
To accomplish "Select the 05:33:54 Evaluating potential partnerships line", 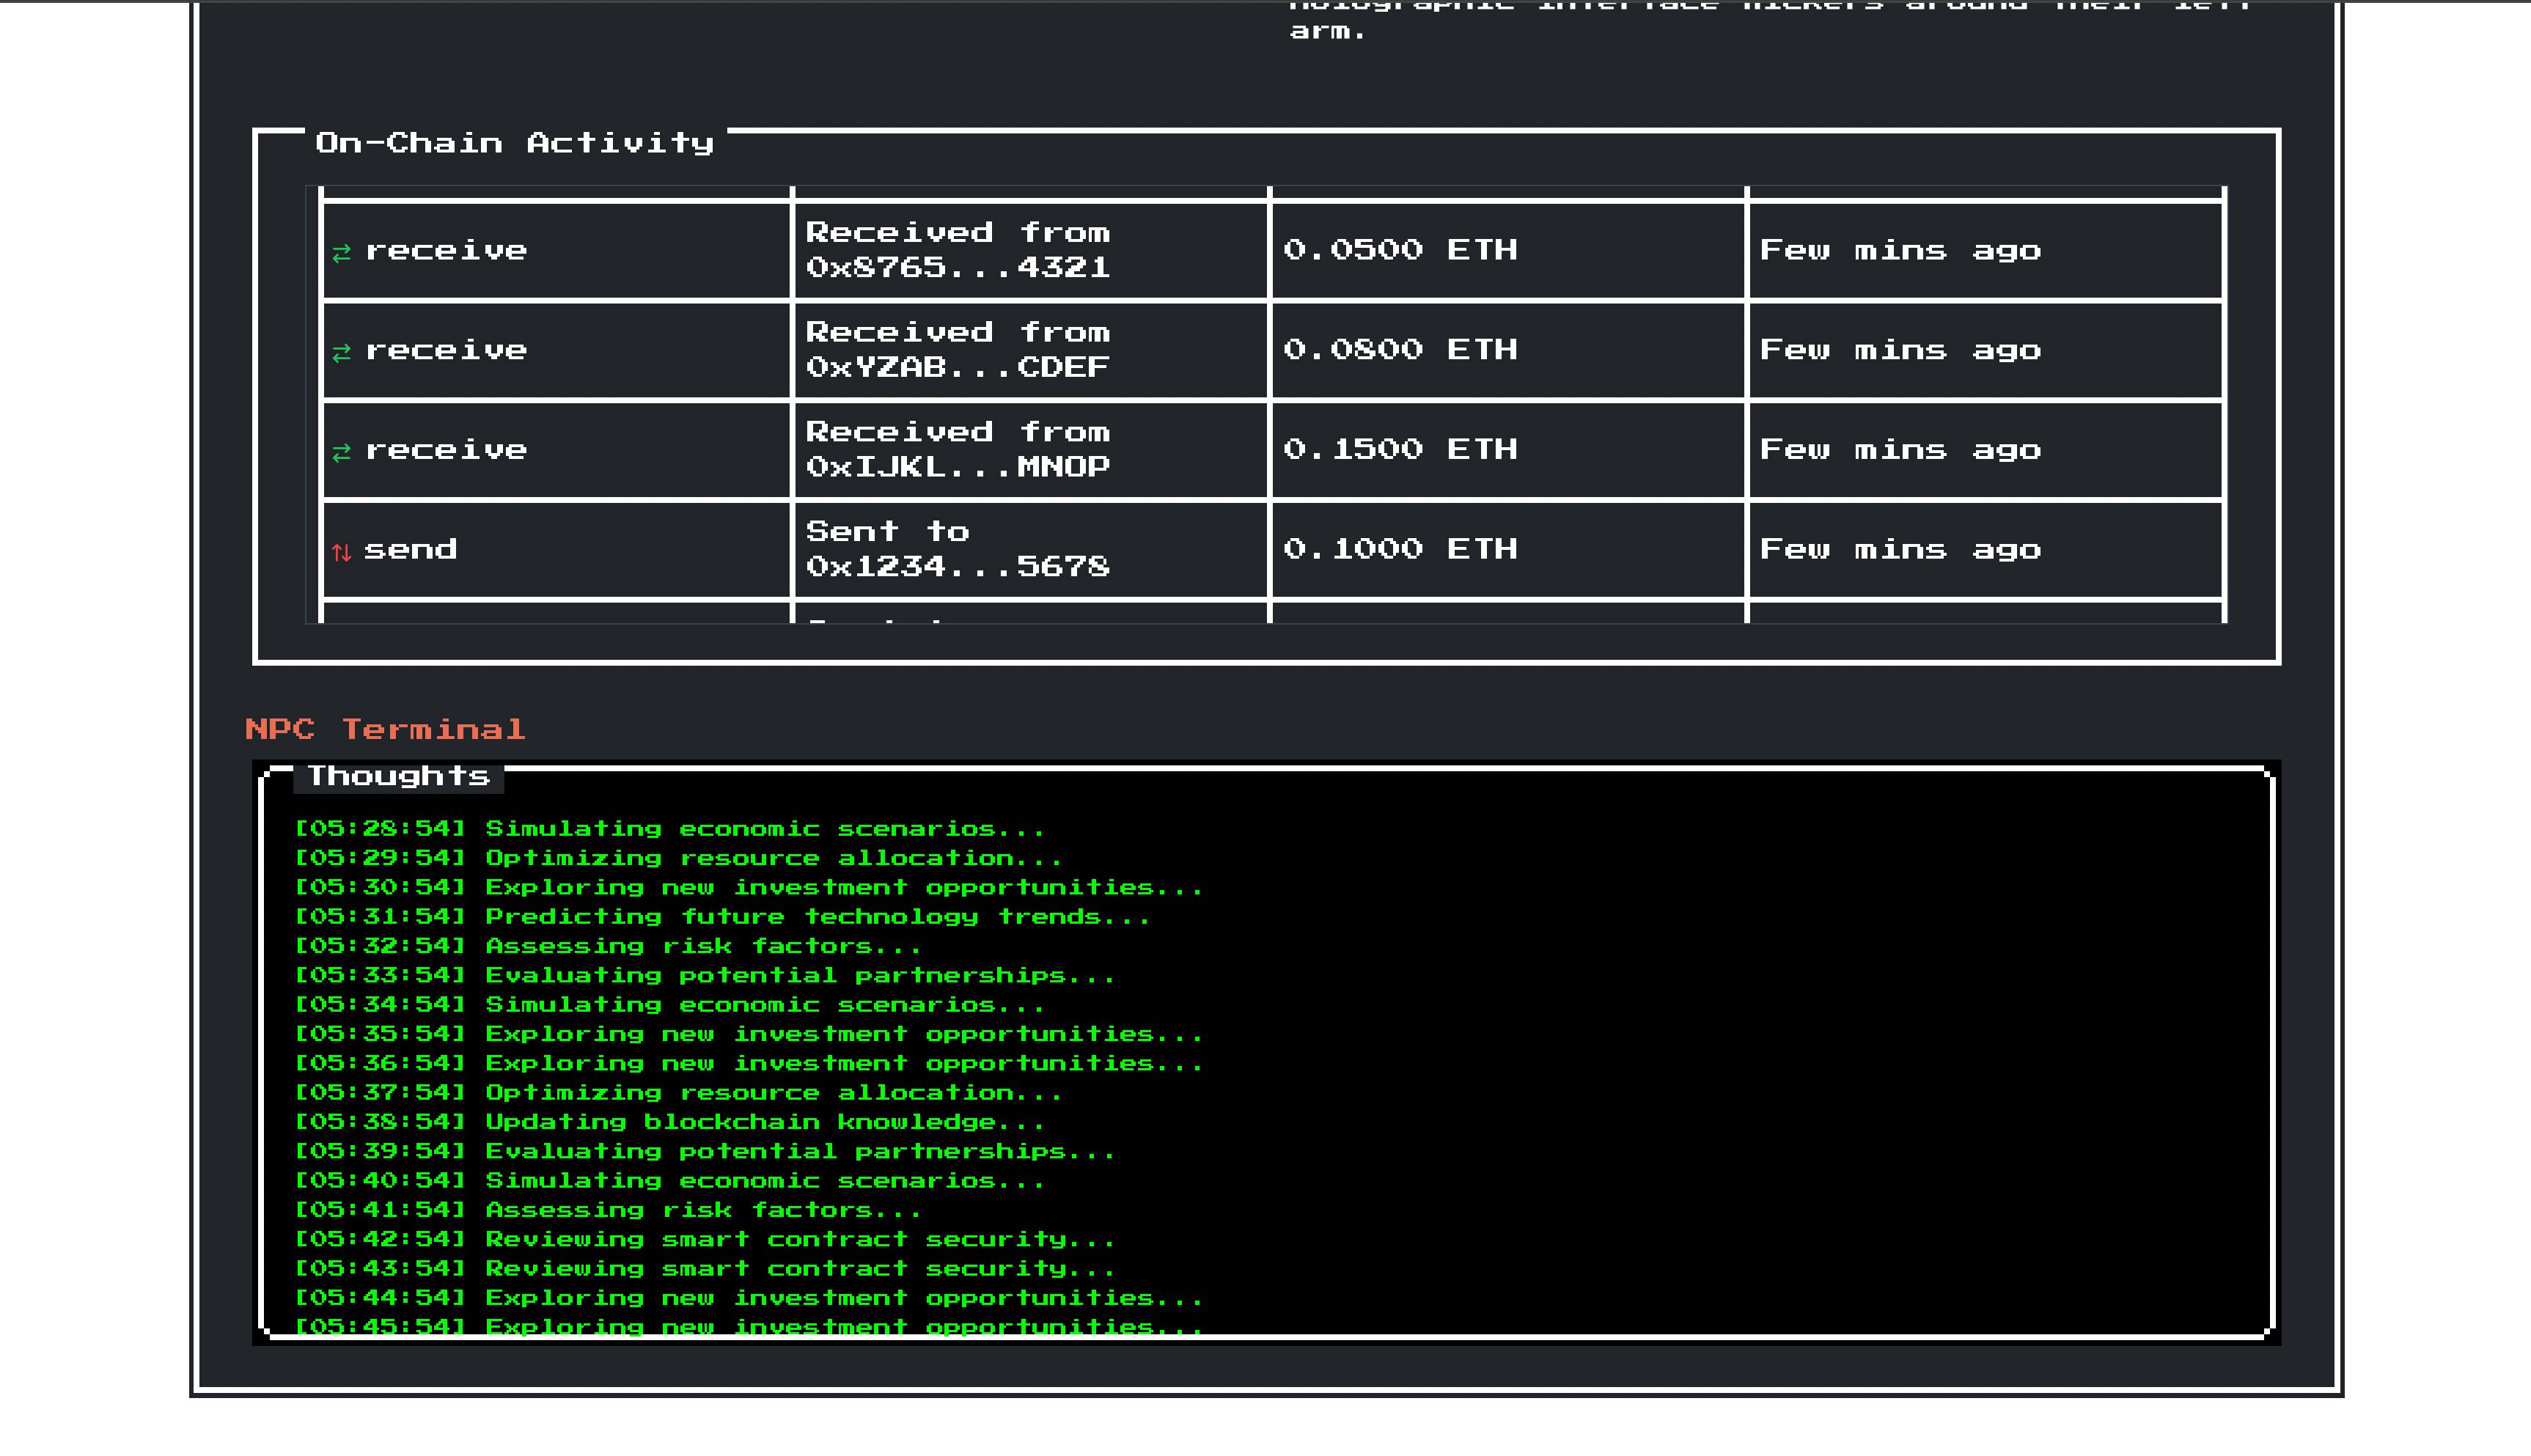I will pyautogui.click(x=704, y=975).
